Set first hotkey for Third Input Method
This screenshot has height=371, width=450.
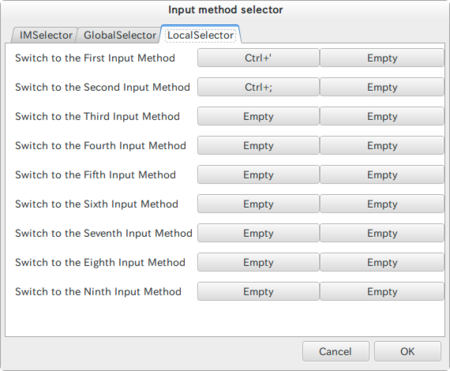pos(258,116)
